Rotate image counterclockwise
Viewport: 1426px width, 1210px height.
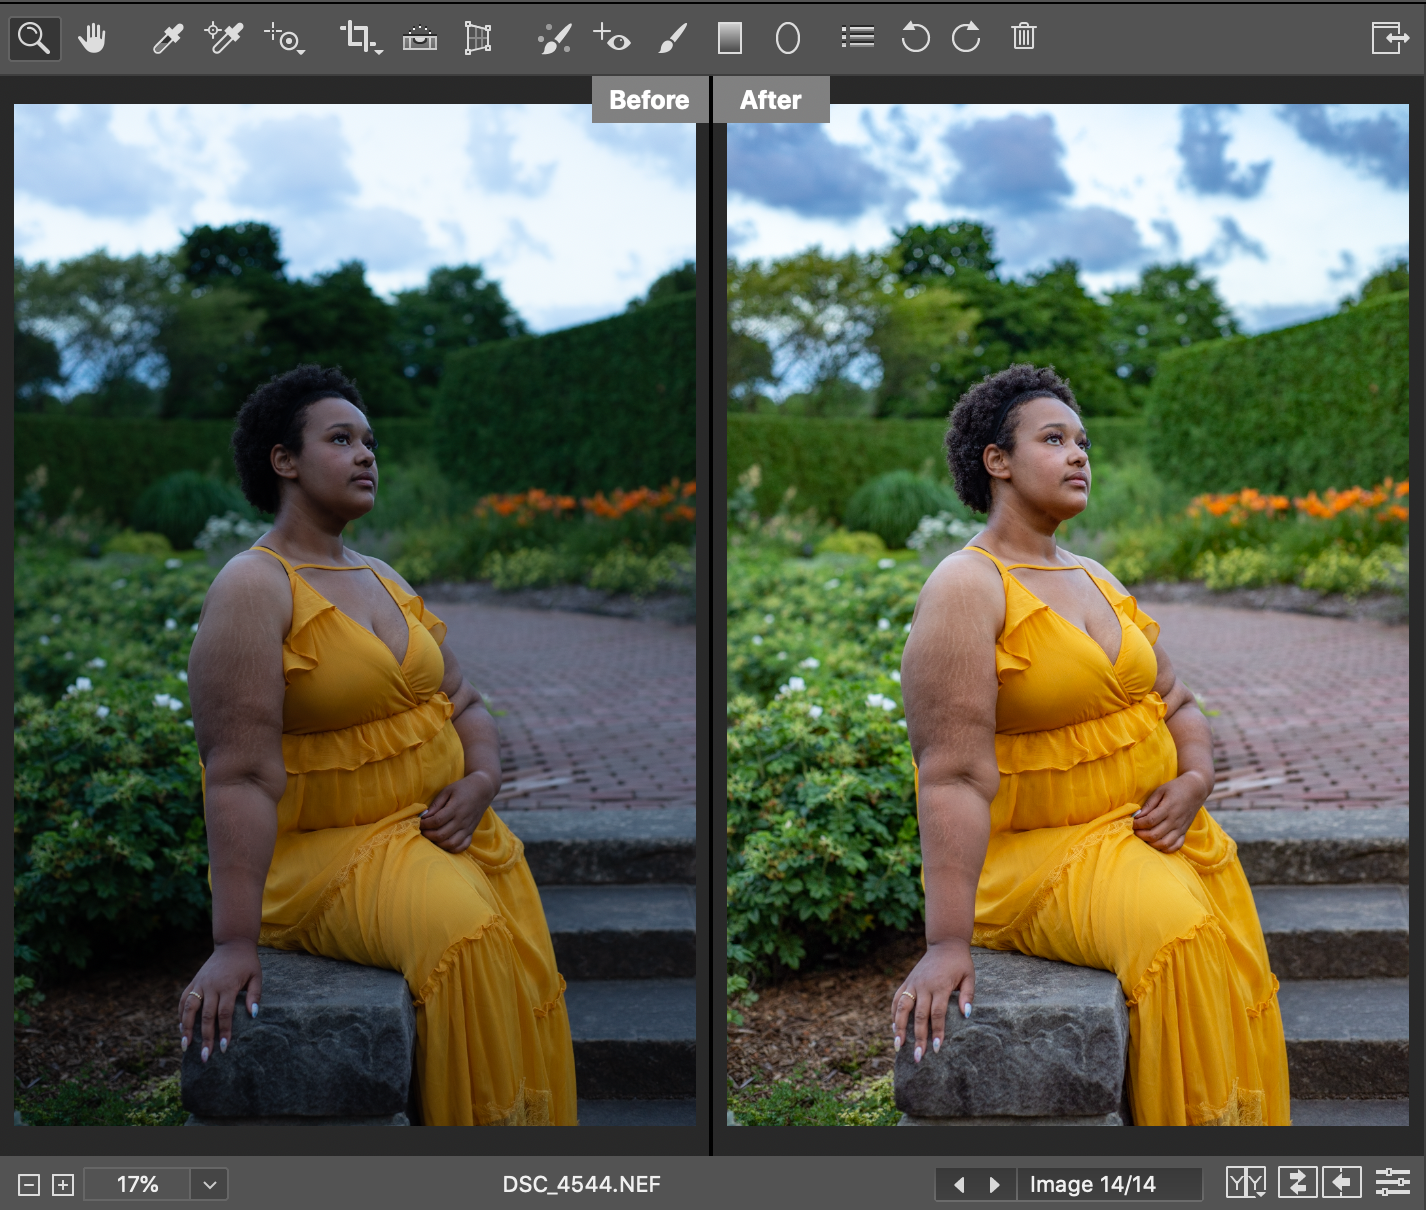click(x=915, y=38)
